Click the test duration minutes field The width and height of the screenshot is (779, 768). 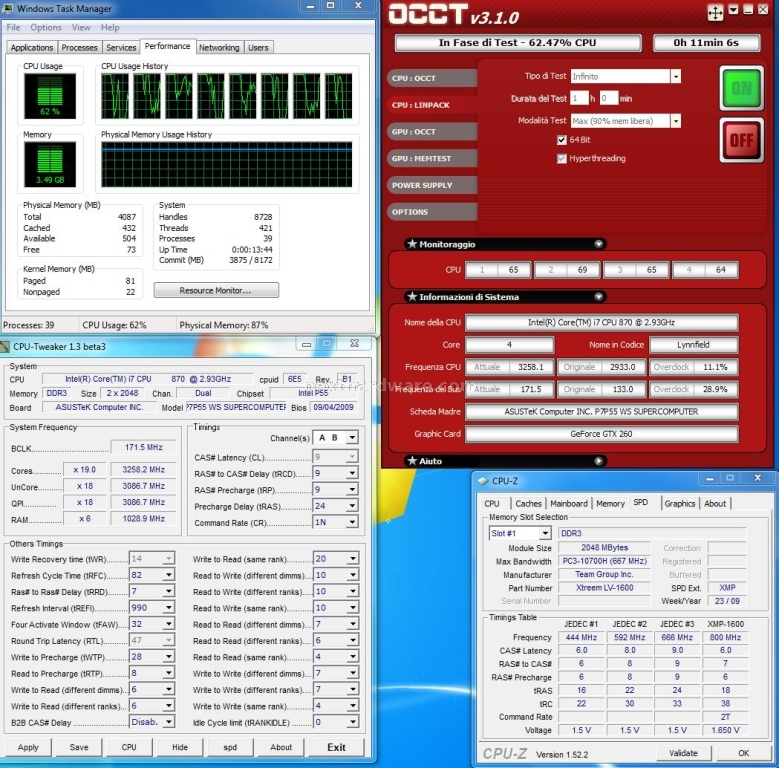tap(609, 98)
